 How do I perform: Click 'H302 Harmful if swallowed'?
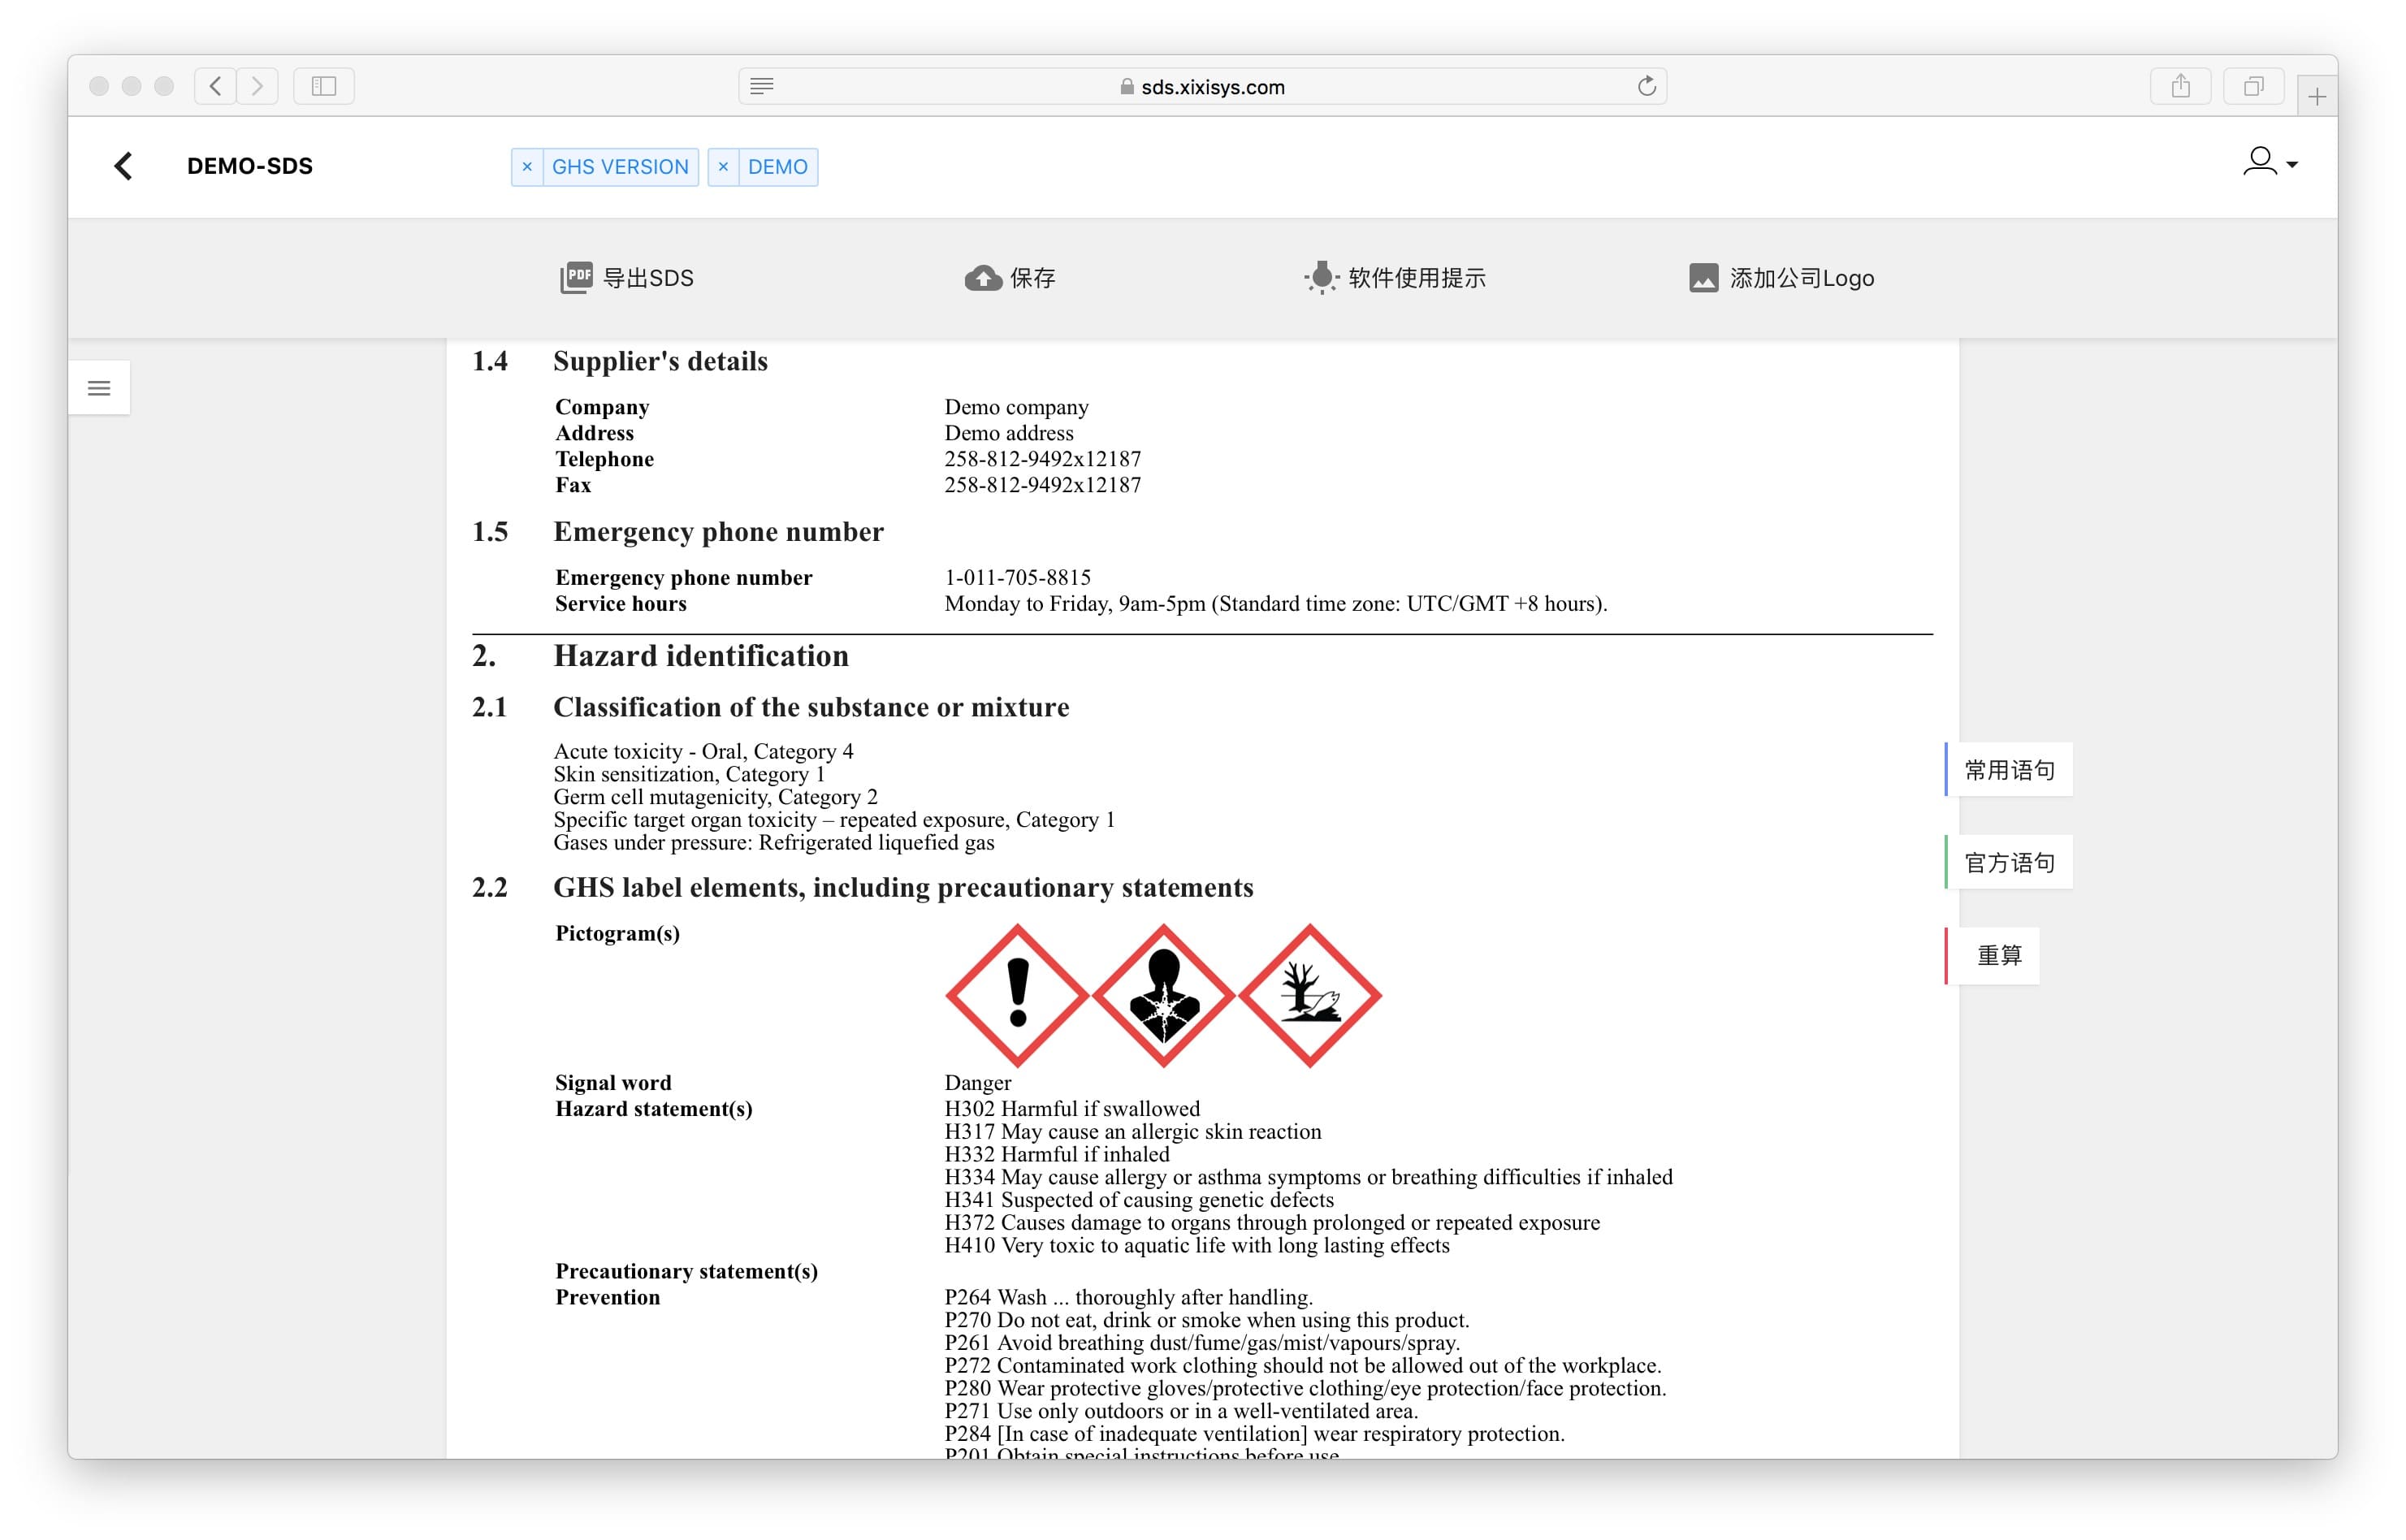tap(1072, 1109)
